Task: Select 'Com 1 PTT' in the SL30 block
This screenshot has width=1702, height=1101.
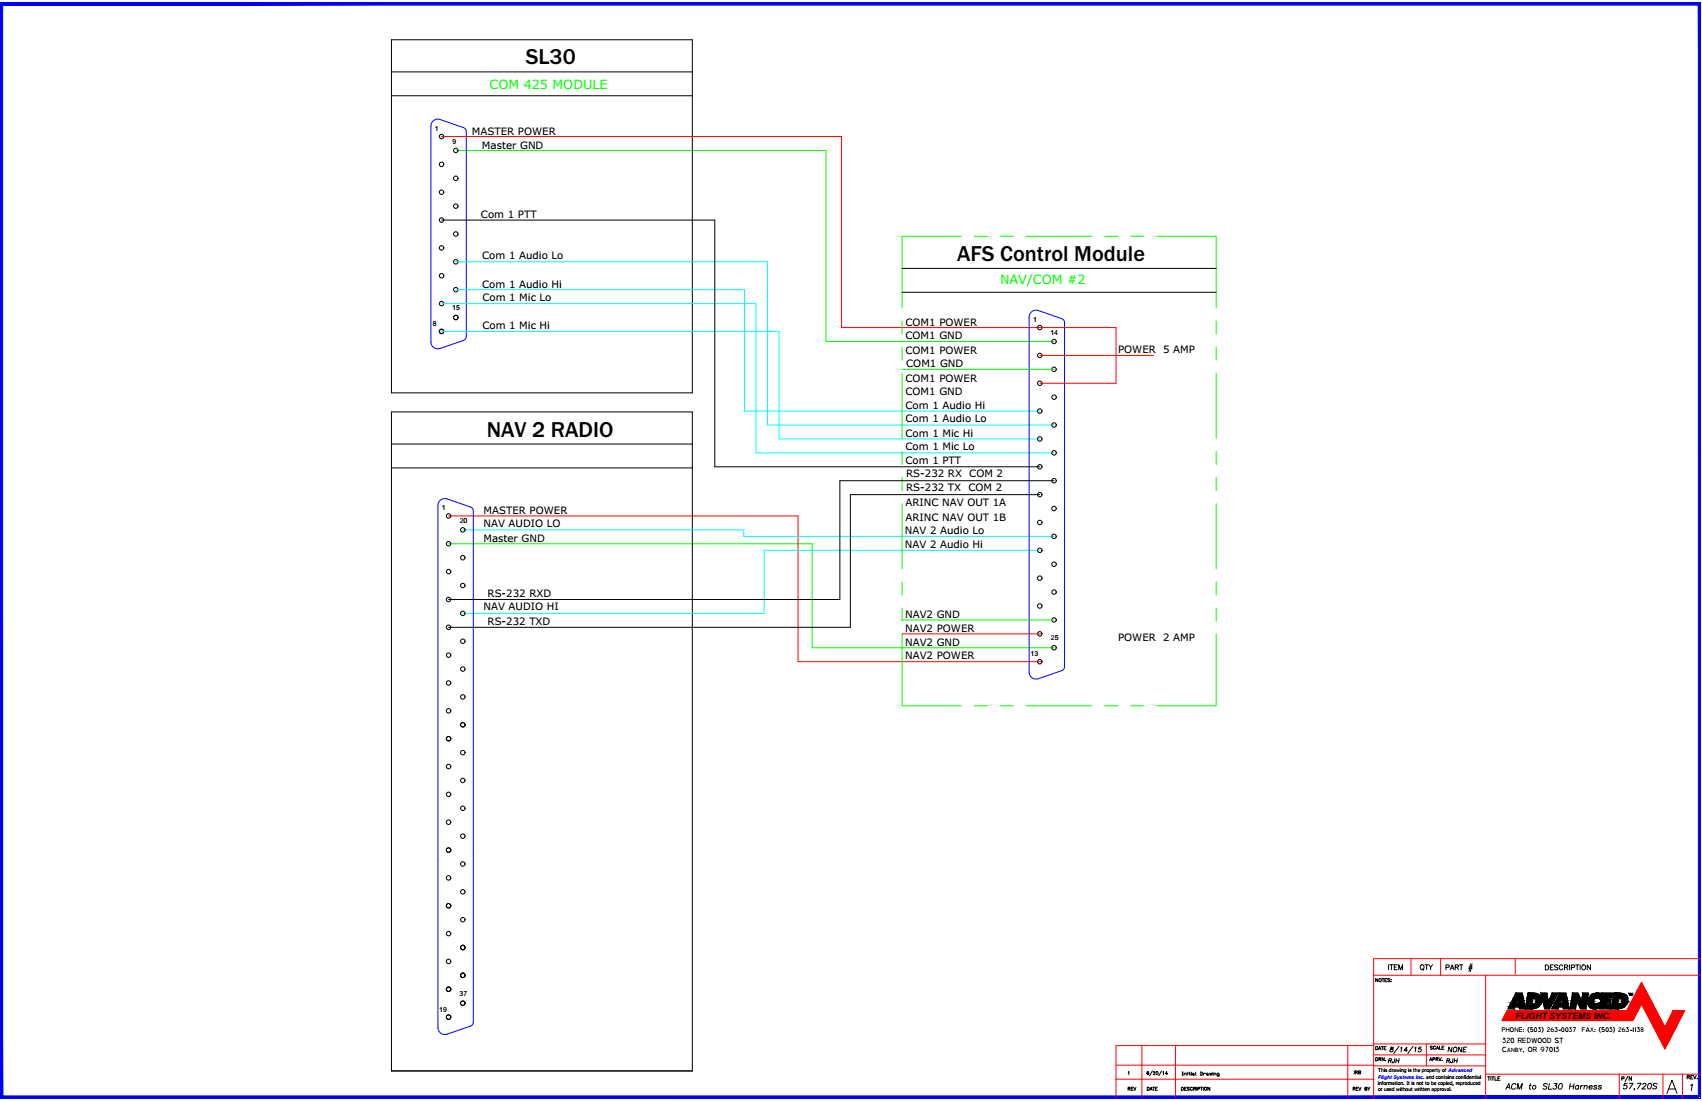Action: (x=508, y=214)
